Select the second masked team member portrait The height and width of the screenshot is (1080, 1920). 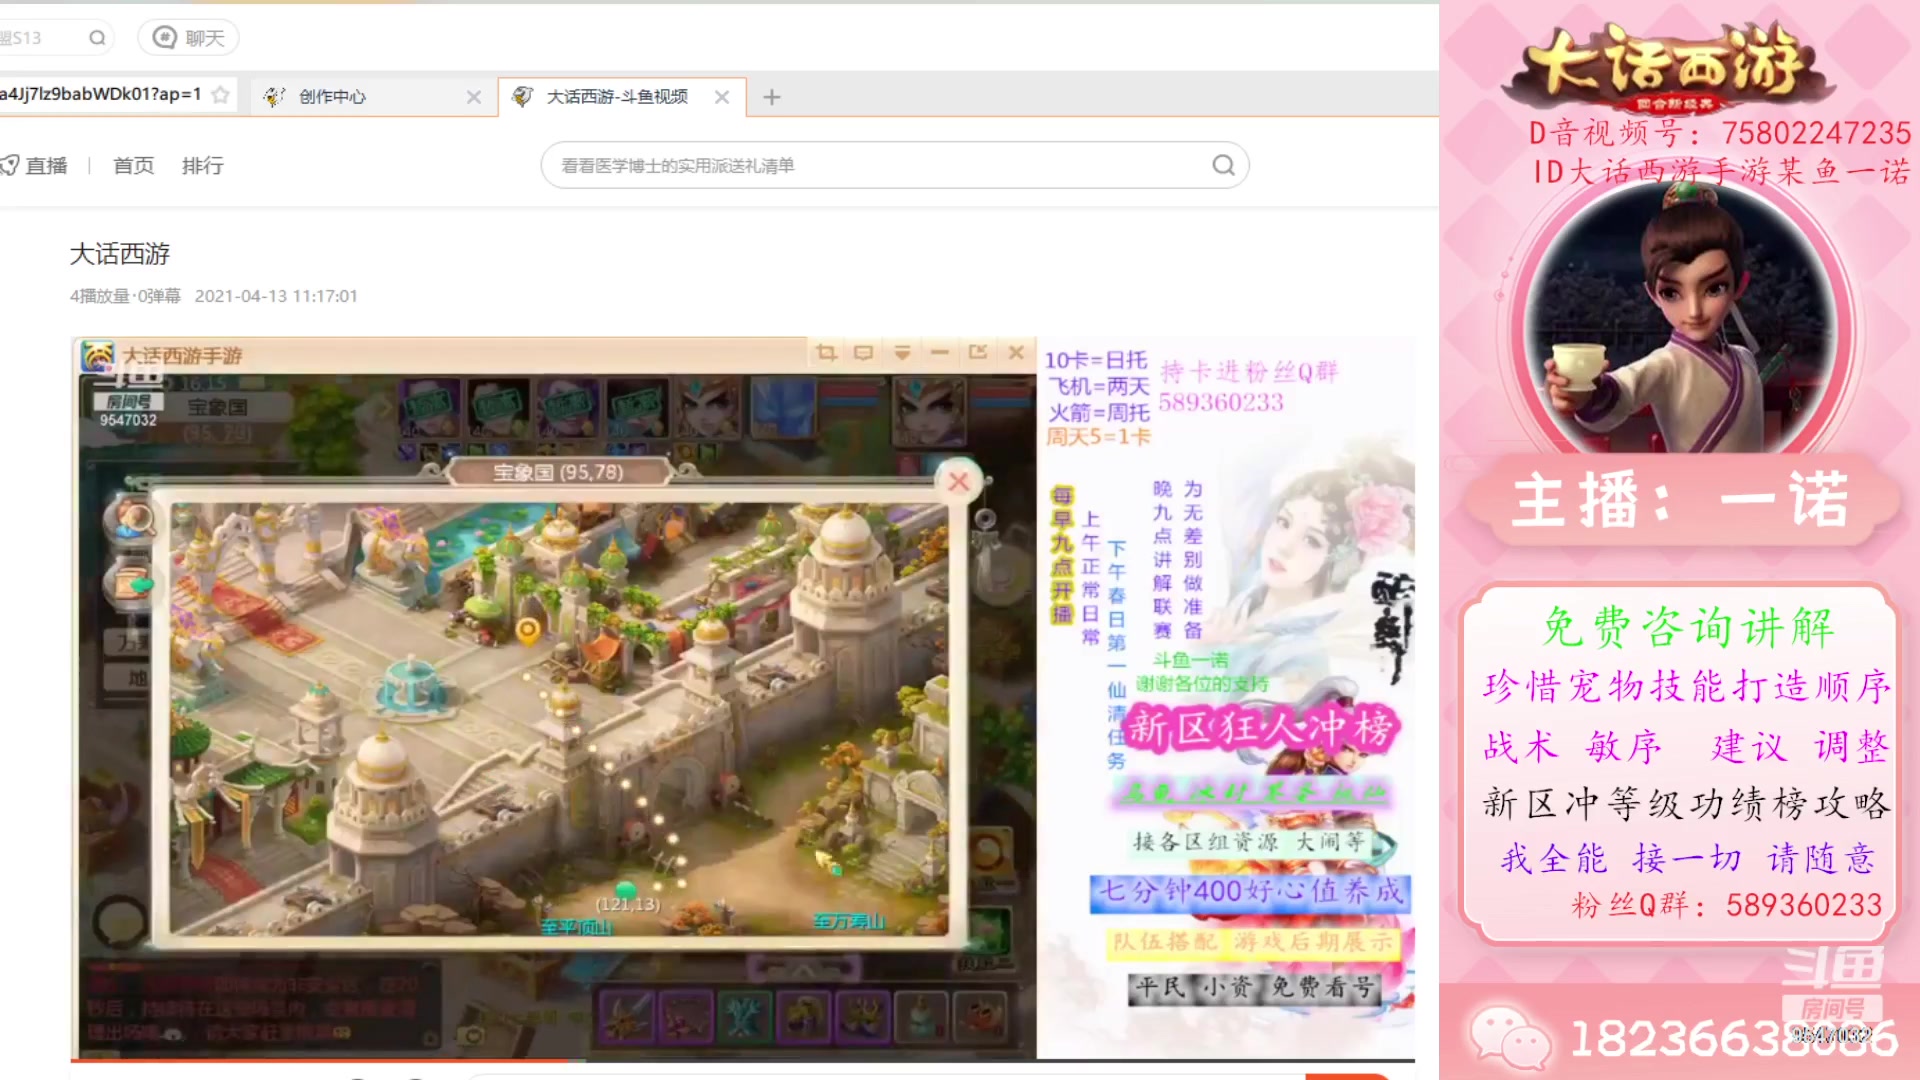(x=499, y=407)
